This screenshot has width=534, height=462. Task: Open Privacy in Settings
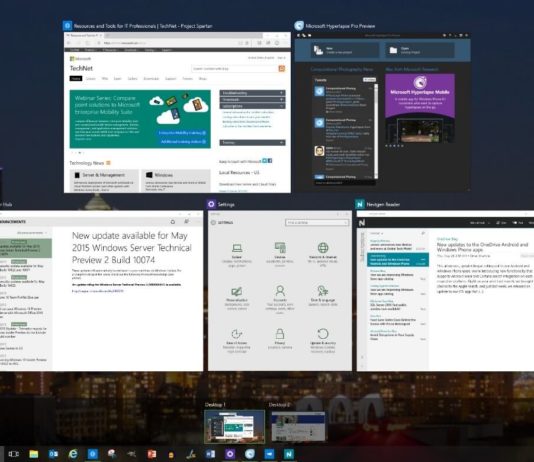coord(280,339)
